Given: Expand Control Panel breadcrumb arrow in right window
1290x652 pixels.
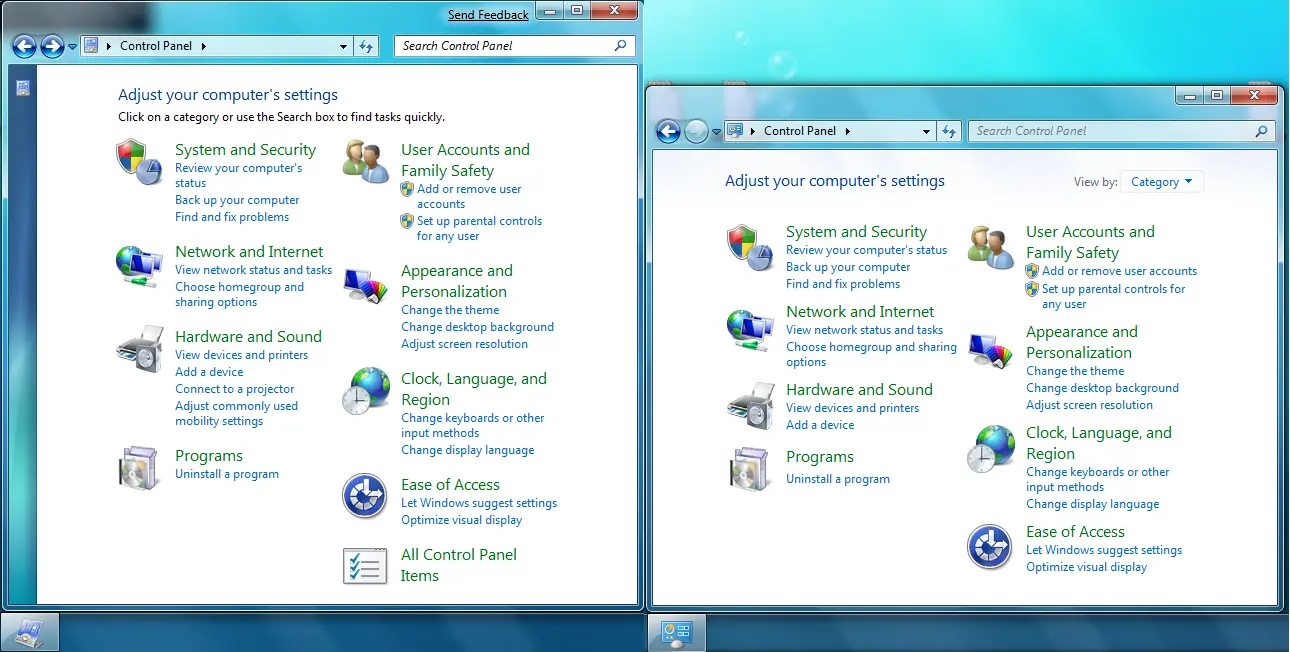Looking at the screenshot, I should click(x=848, y=131).
